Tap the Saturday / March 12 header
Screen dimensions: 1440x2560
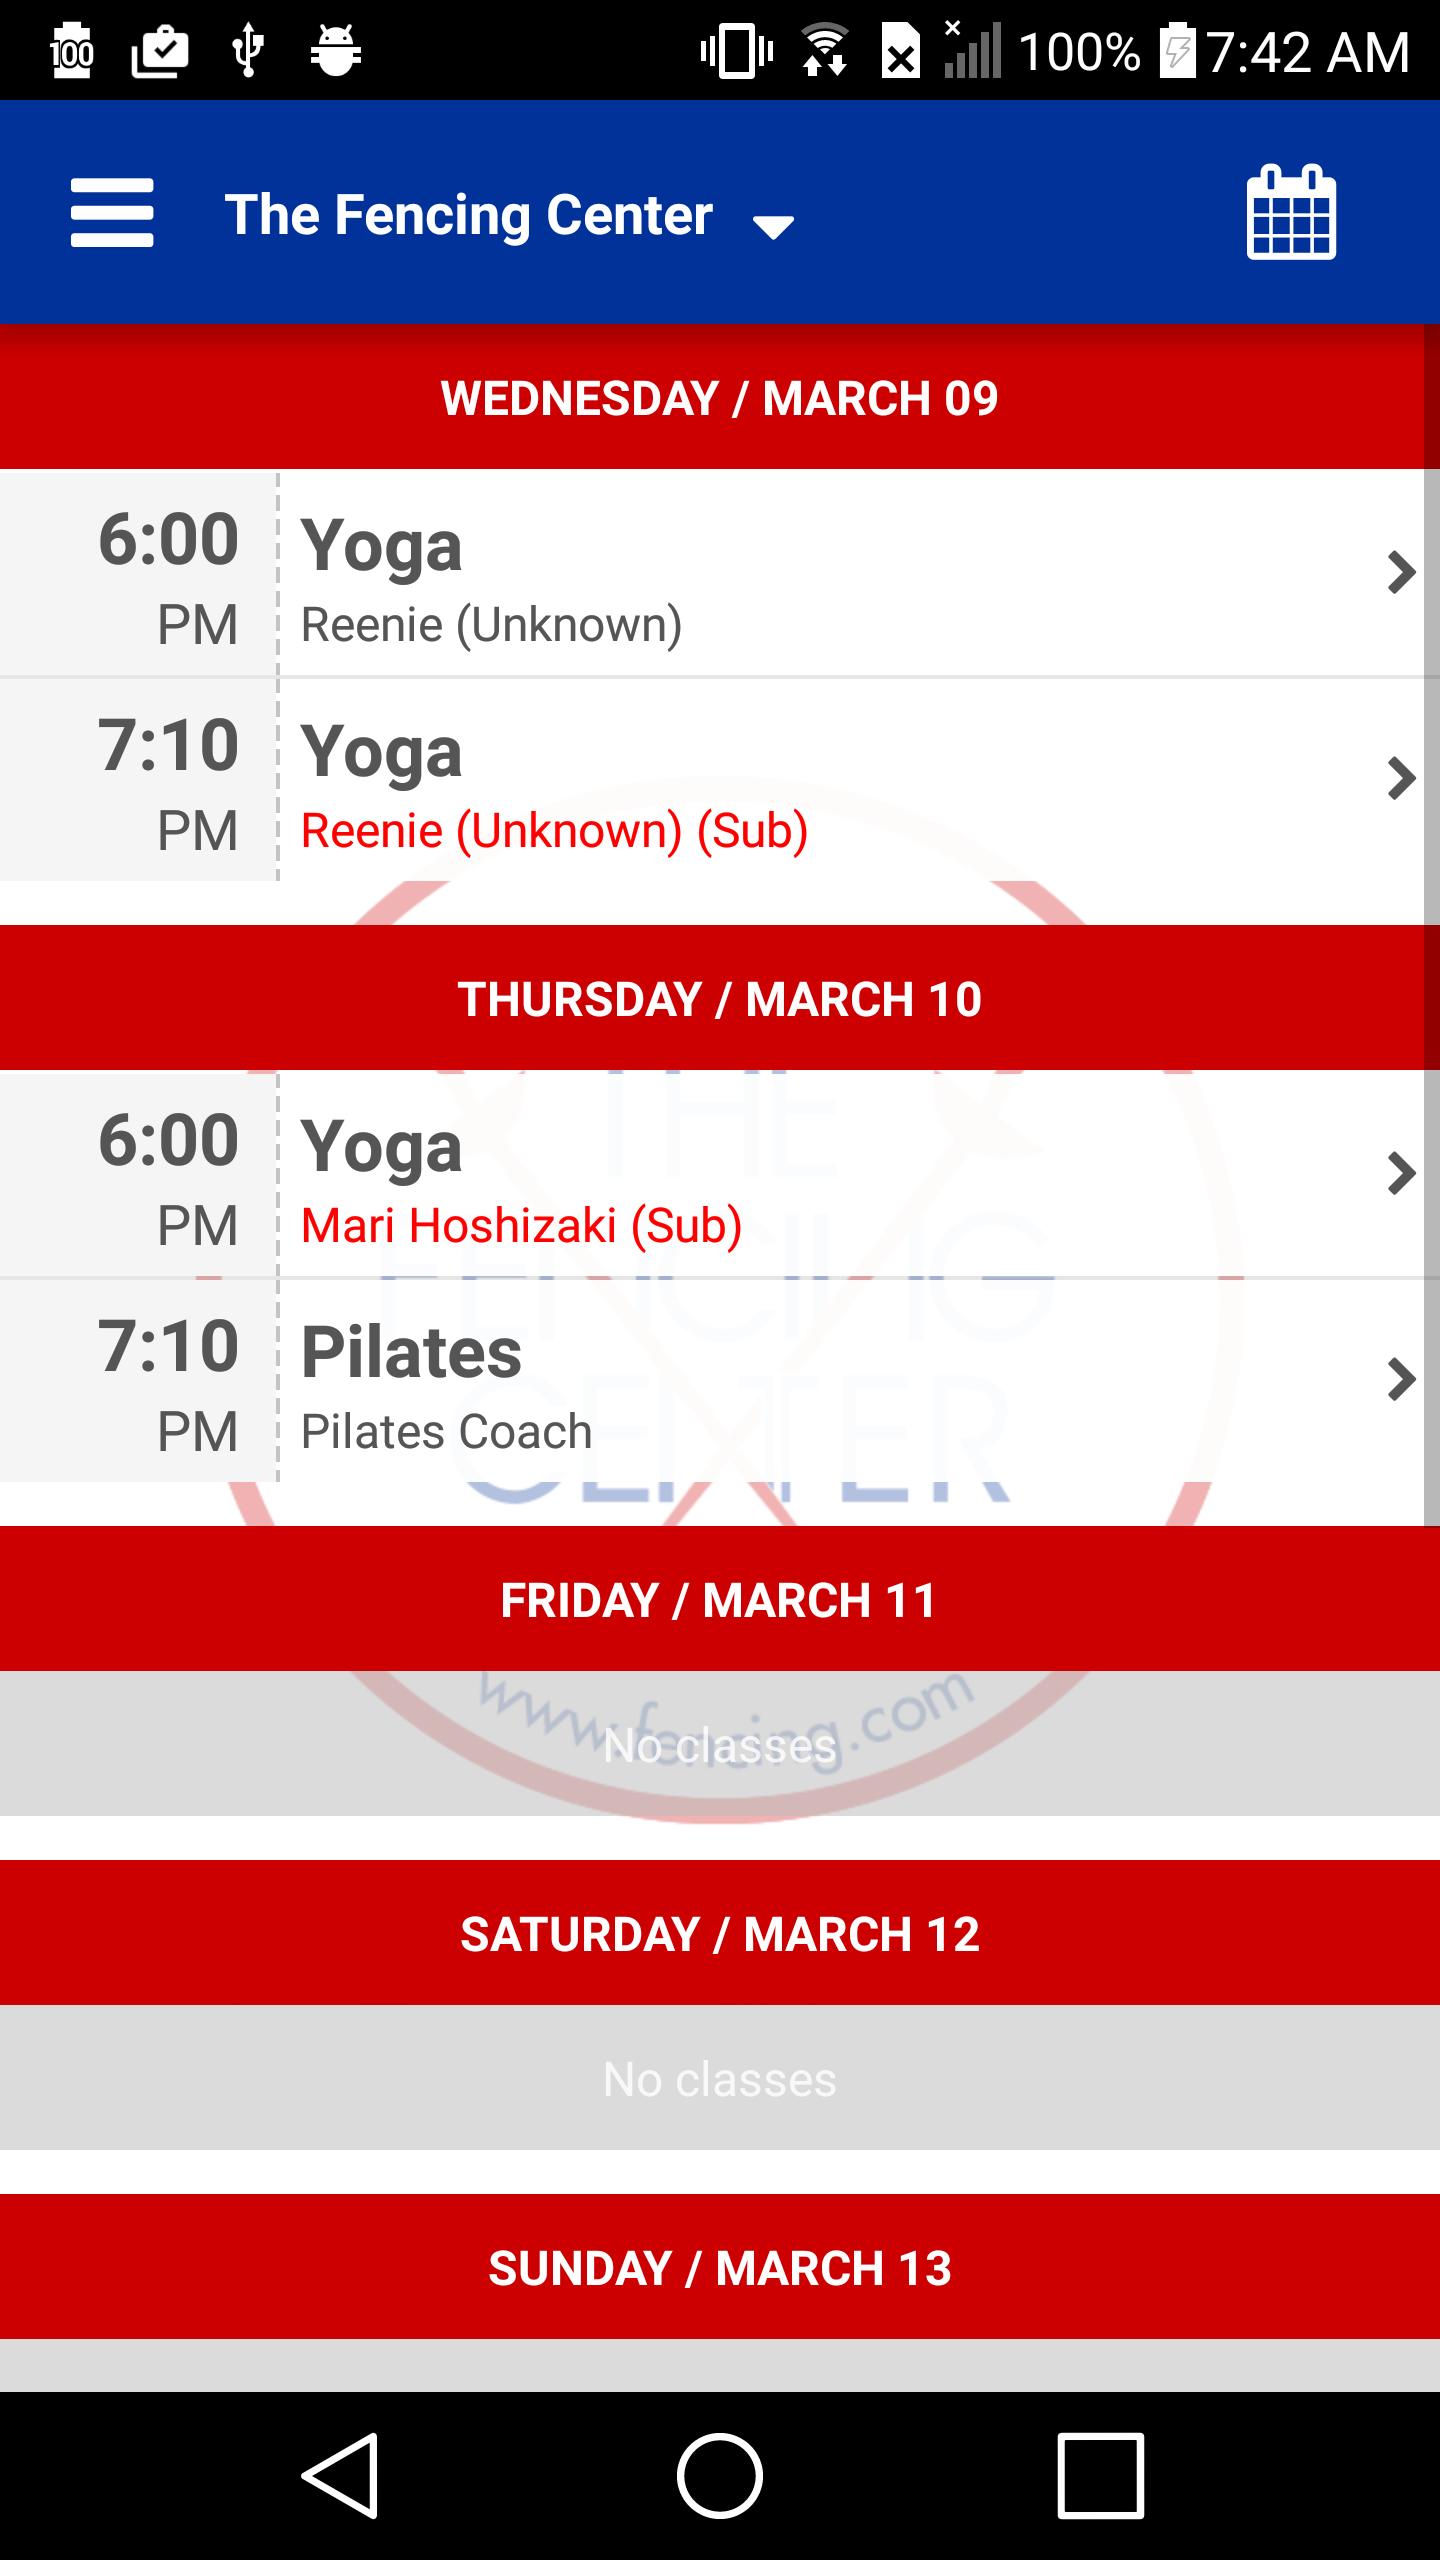tap(720, 1934)
